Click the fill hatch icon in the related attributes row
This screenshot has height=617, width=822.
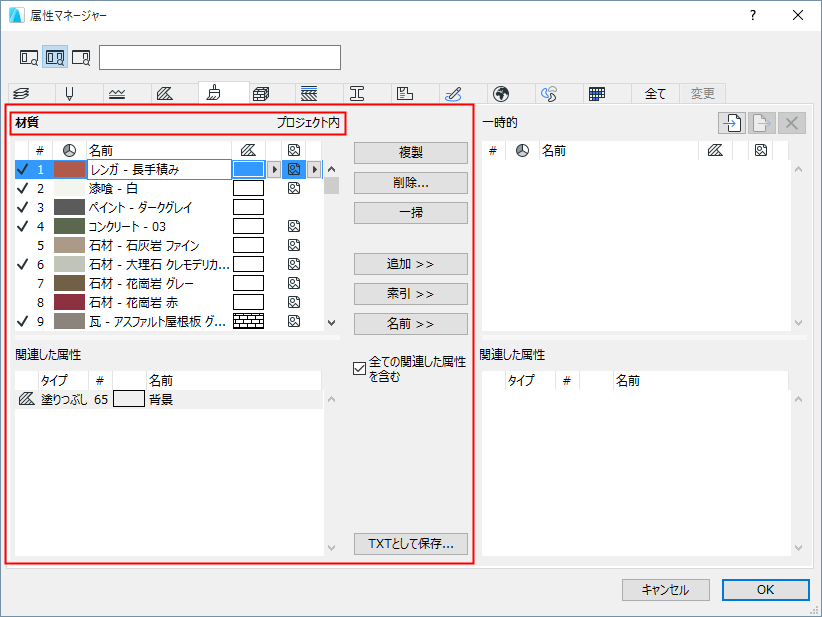[26, 399]
